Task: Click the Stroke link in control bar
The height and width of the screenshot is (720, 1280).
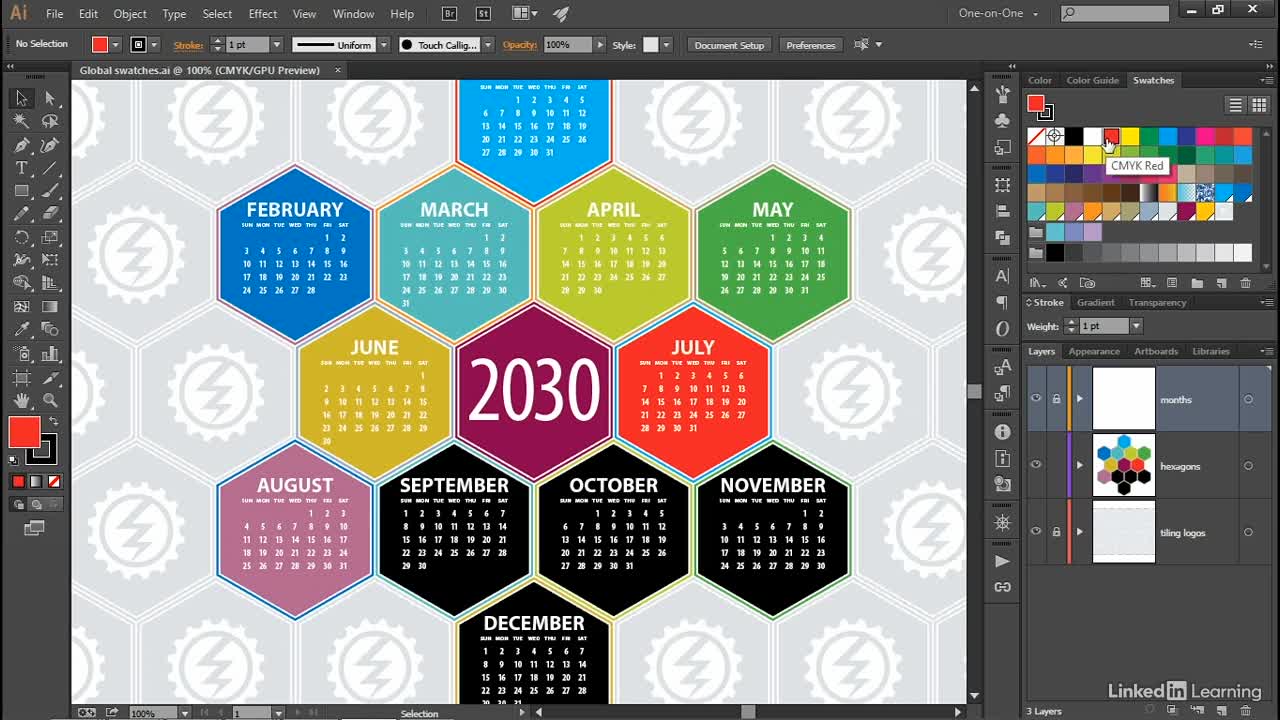Action: tap(188, 45)
